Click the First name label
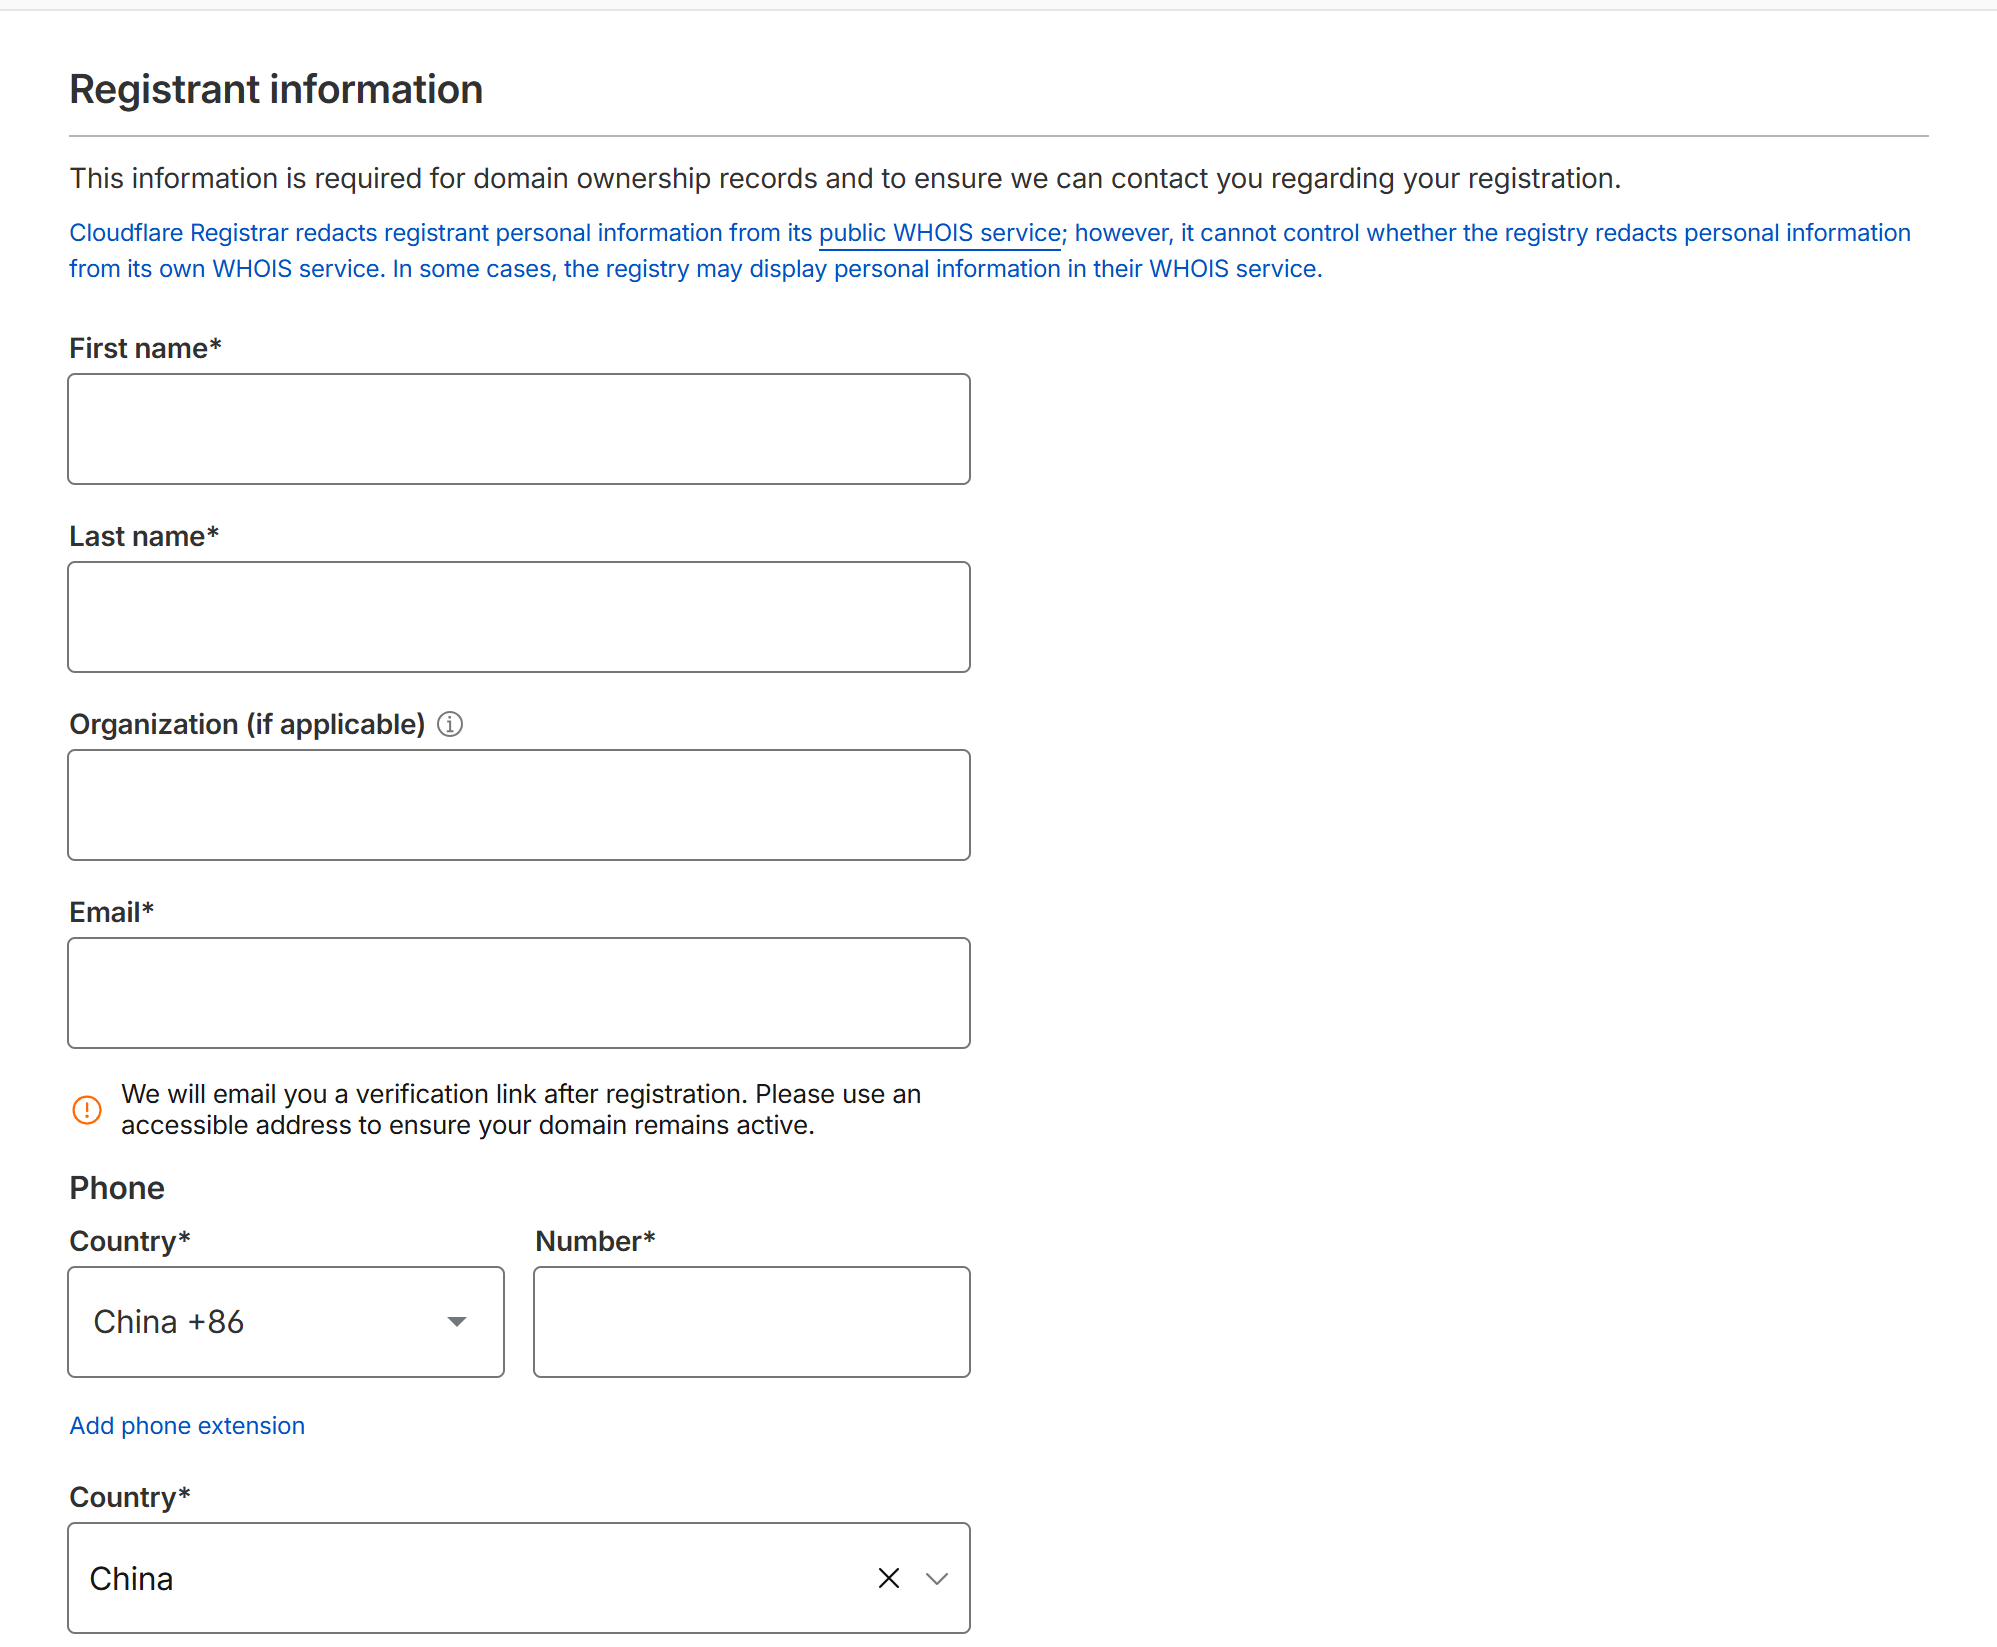This screenshot has height=1647, width=1997. click(145, 348)
